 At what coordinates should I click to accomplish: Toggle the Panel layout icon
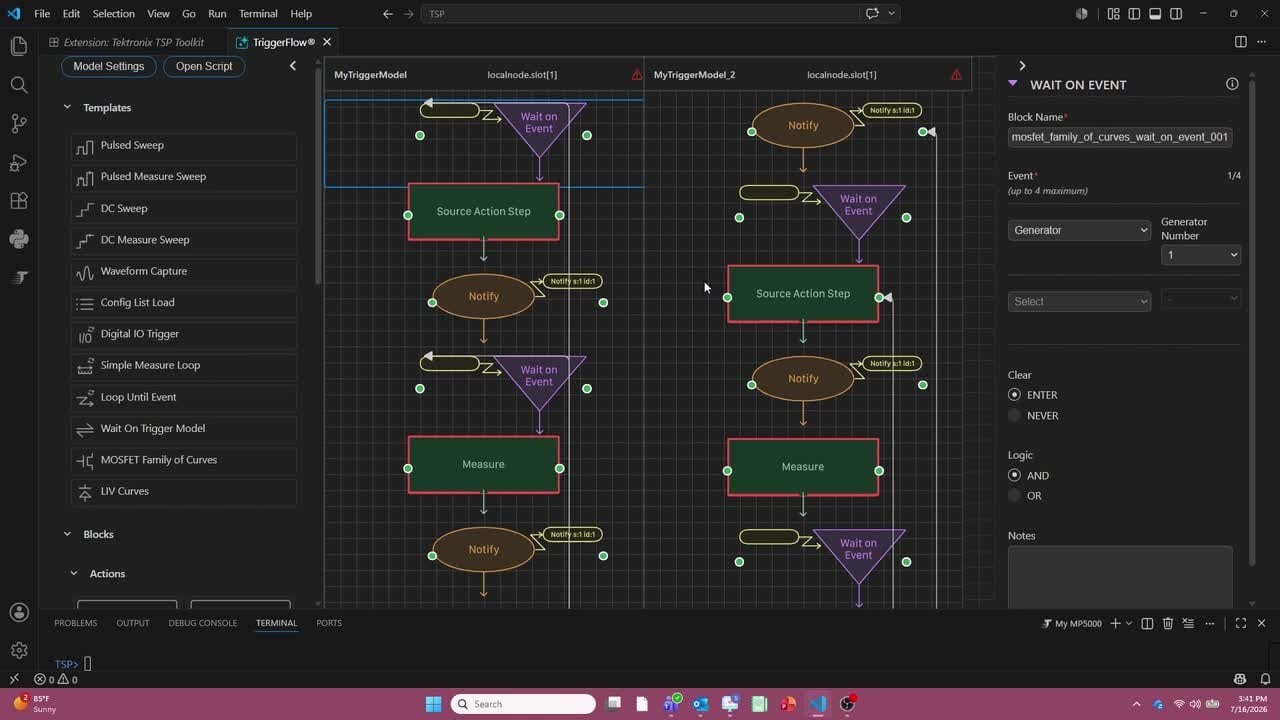(x=1155, y=14)
